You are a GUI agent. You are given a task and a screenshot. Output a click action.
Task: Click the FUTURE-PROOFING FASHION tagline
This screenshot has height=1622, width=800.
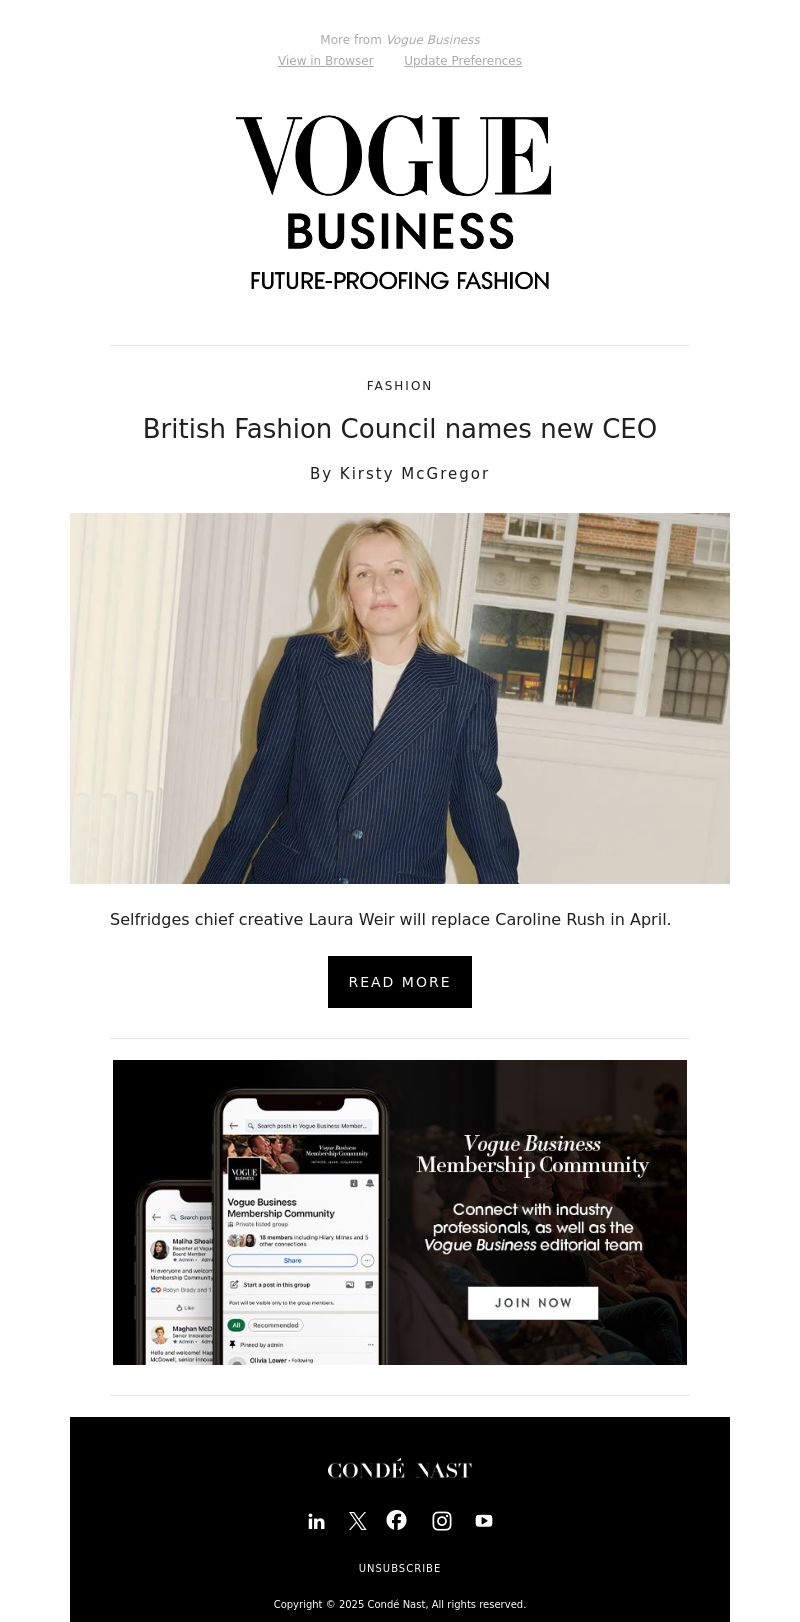(x=400, y=281)
